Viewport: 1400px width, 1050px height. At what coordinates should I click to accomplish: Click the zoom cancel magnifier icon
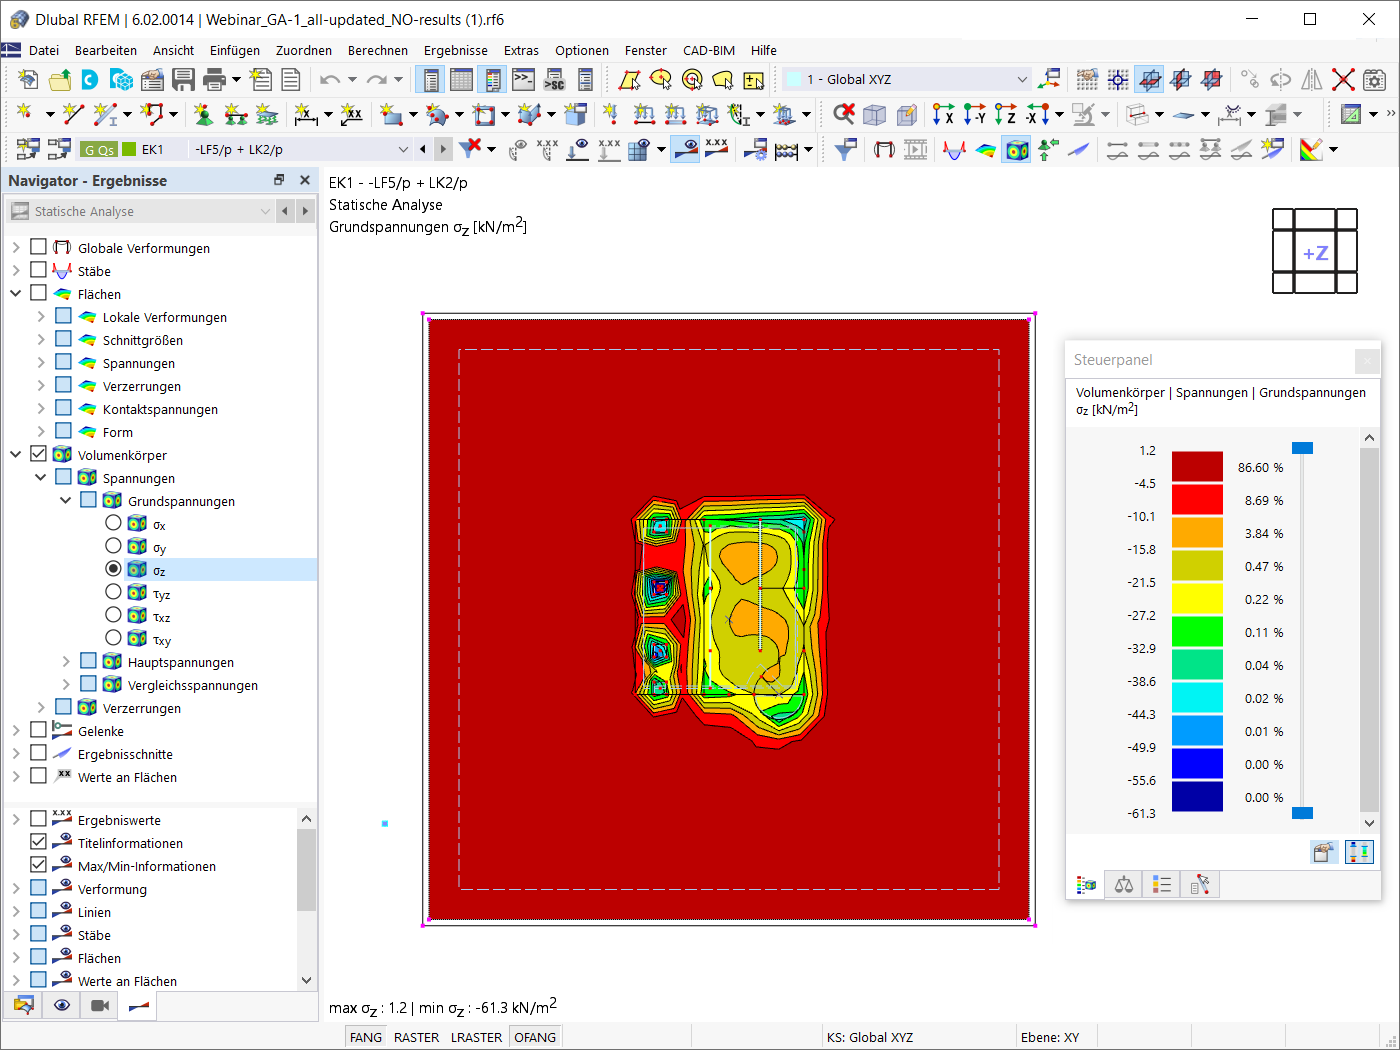(x=844, y=114)
